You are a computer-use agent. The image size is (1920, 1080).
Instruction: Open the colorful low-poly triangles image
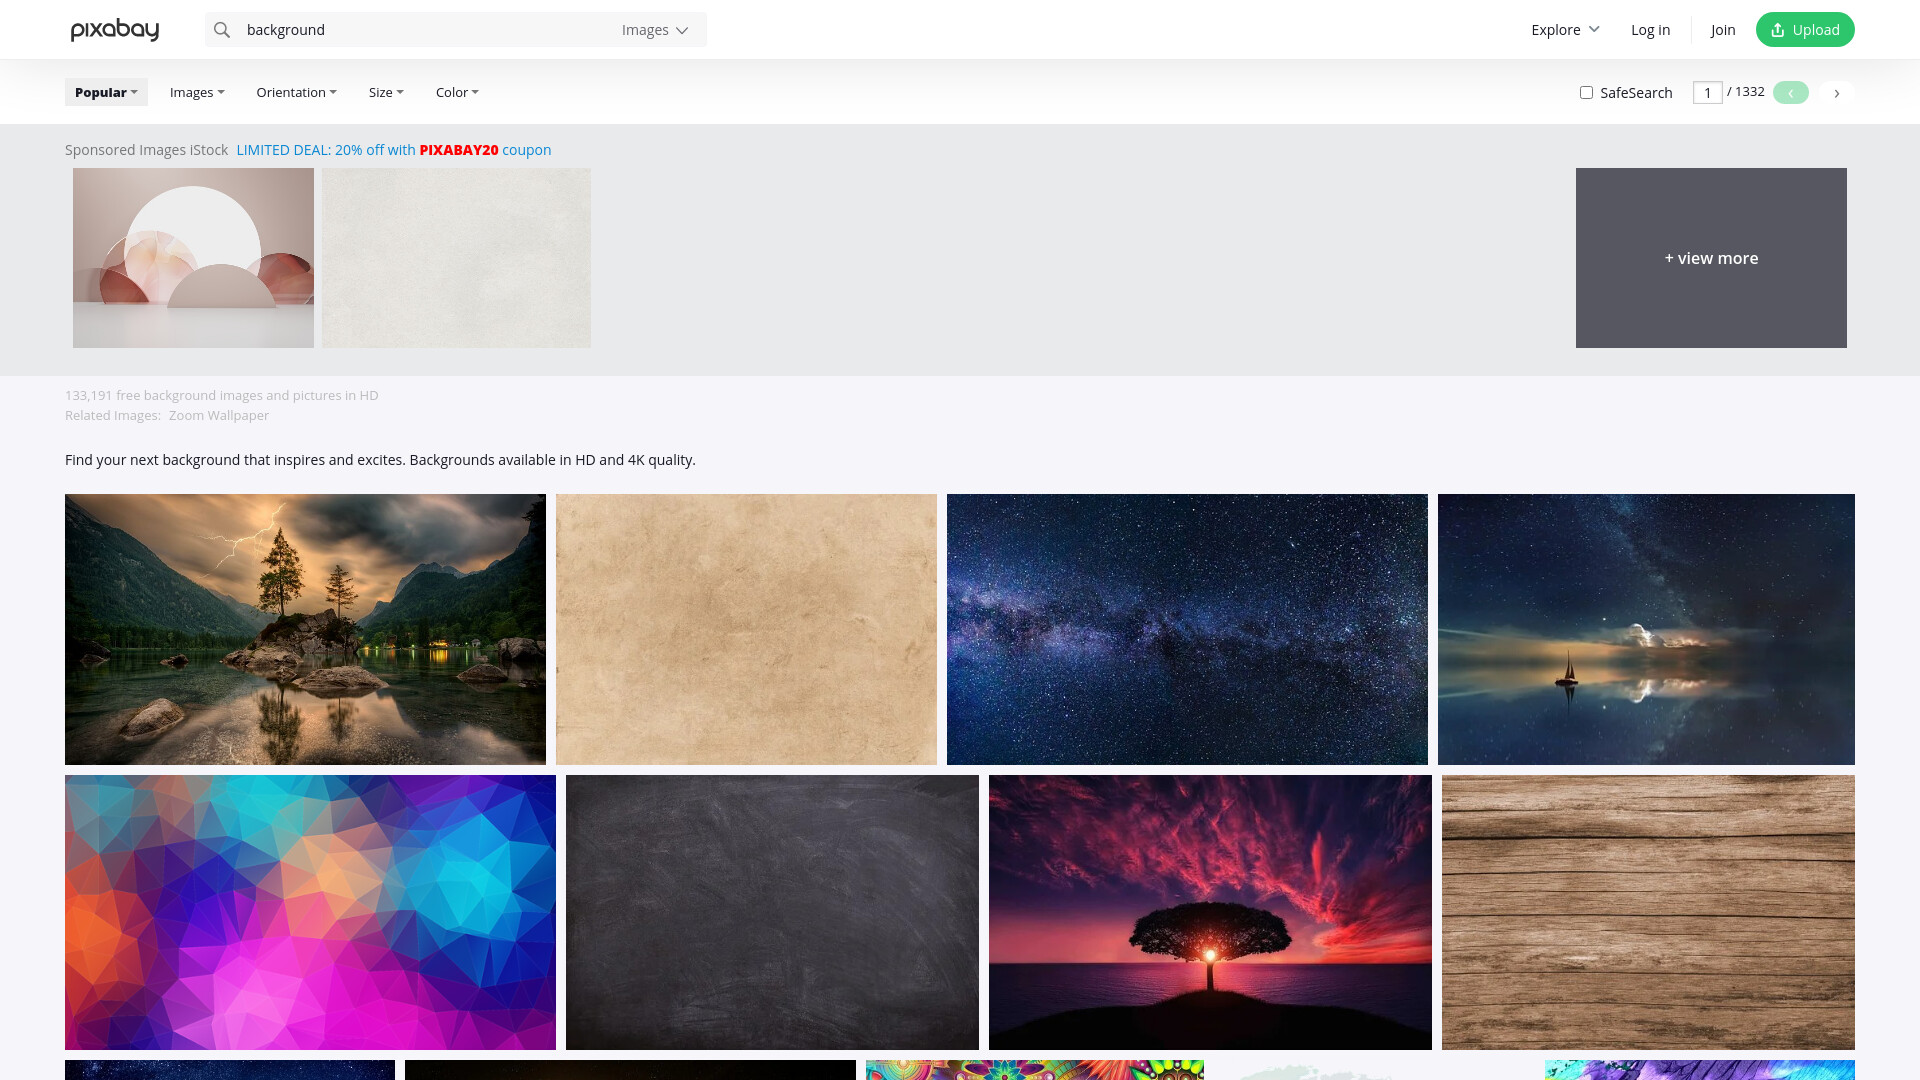(310, 912)
